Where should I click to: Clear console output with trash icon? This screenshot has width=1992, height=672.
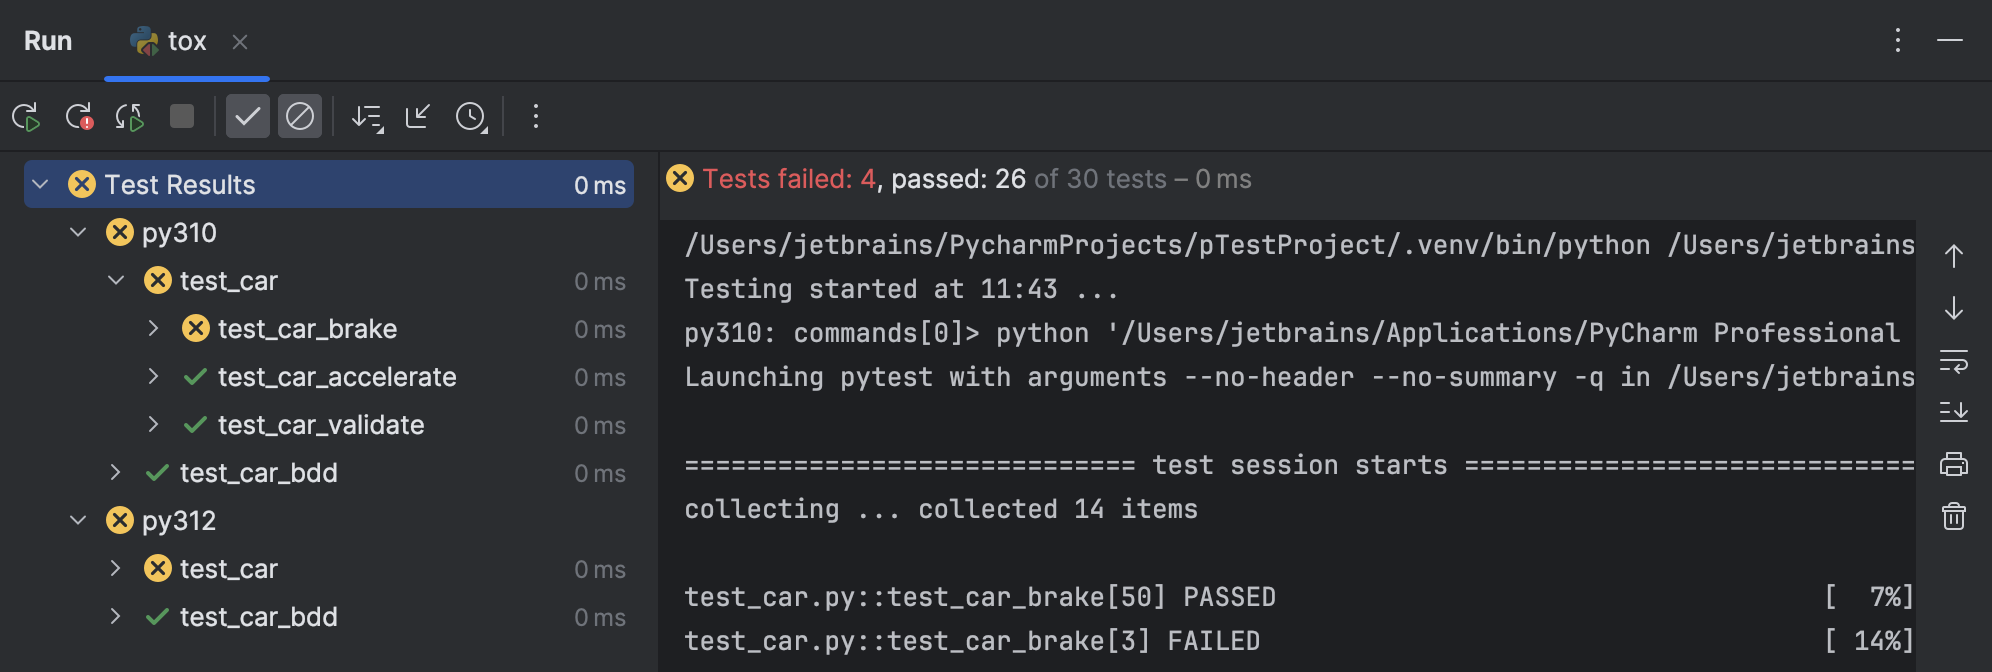pyautogui.click(x=1953, y=516)
